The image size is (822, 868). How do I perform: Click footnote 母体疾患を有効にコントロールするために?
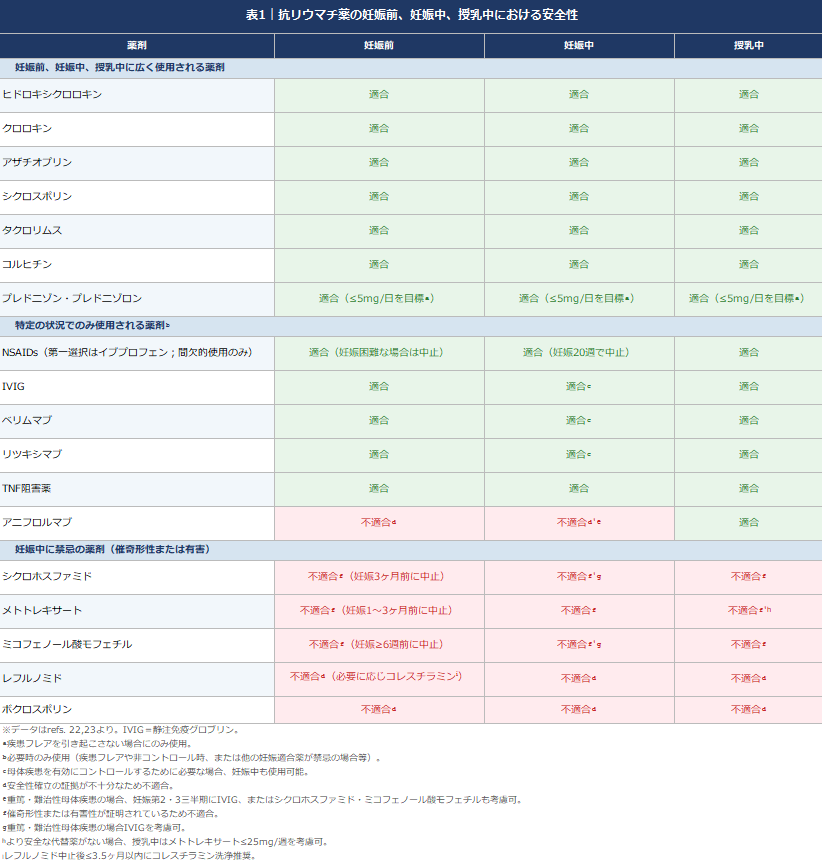pos(156,772)
